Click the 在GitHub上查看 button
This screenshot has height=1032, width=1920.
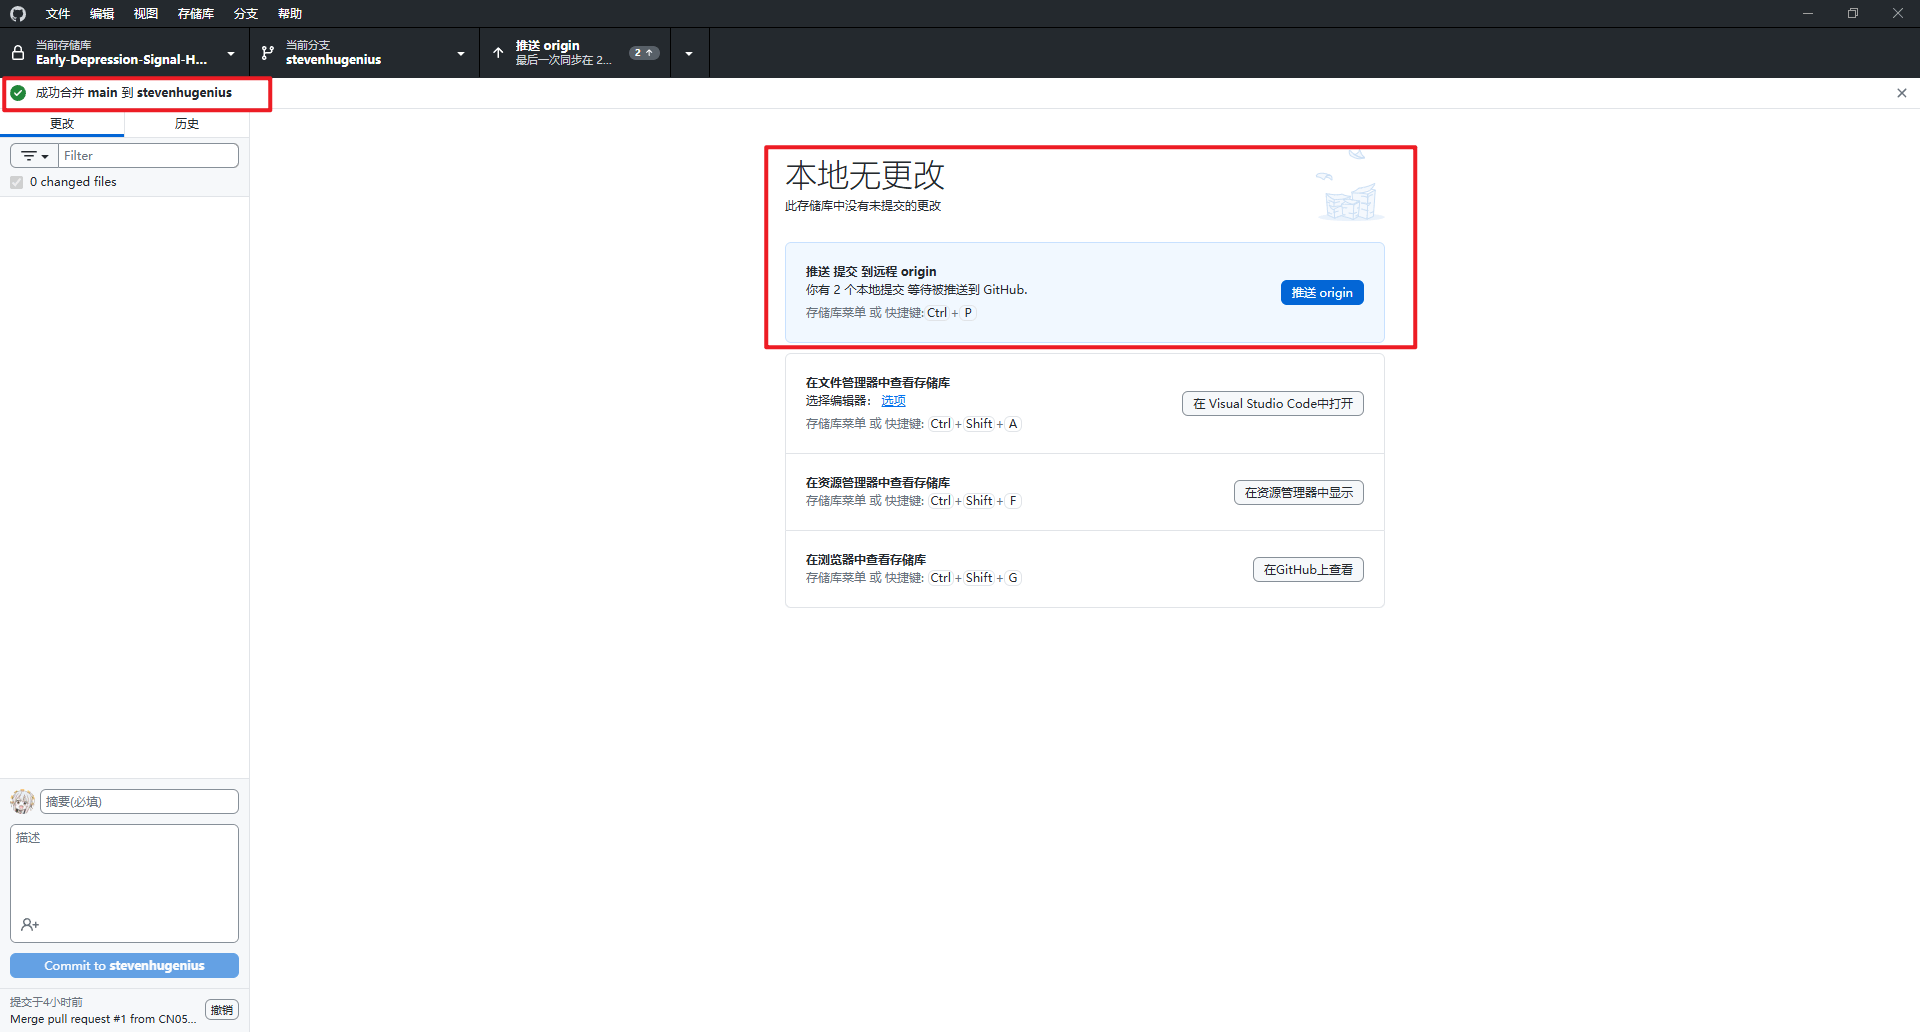coord(1307,570)
